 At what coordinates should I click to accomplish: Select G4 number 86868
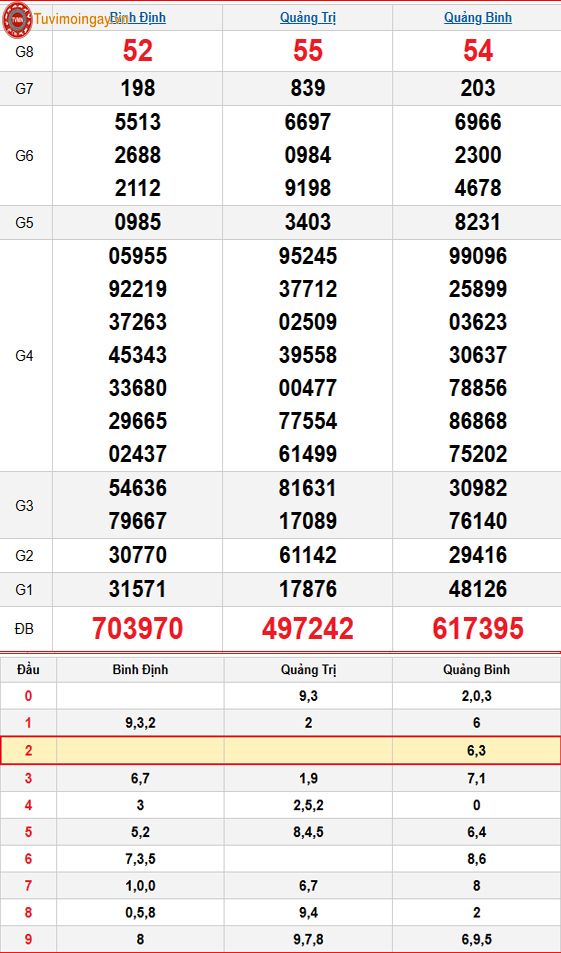[x=478, y=421]
